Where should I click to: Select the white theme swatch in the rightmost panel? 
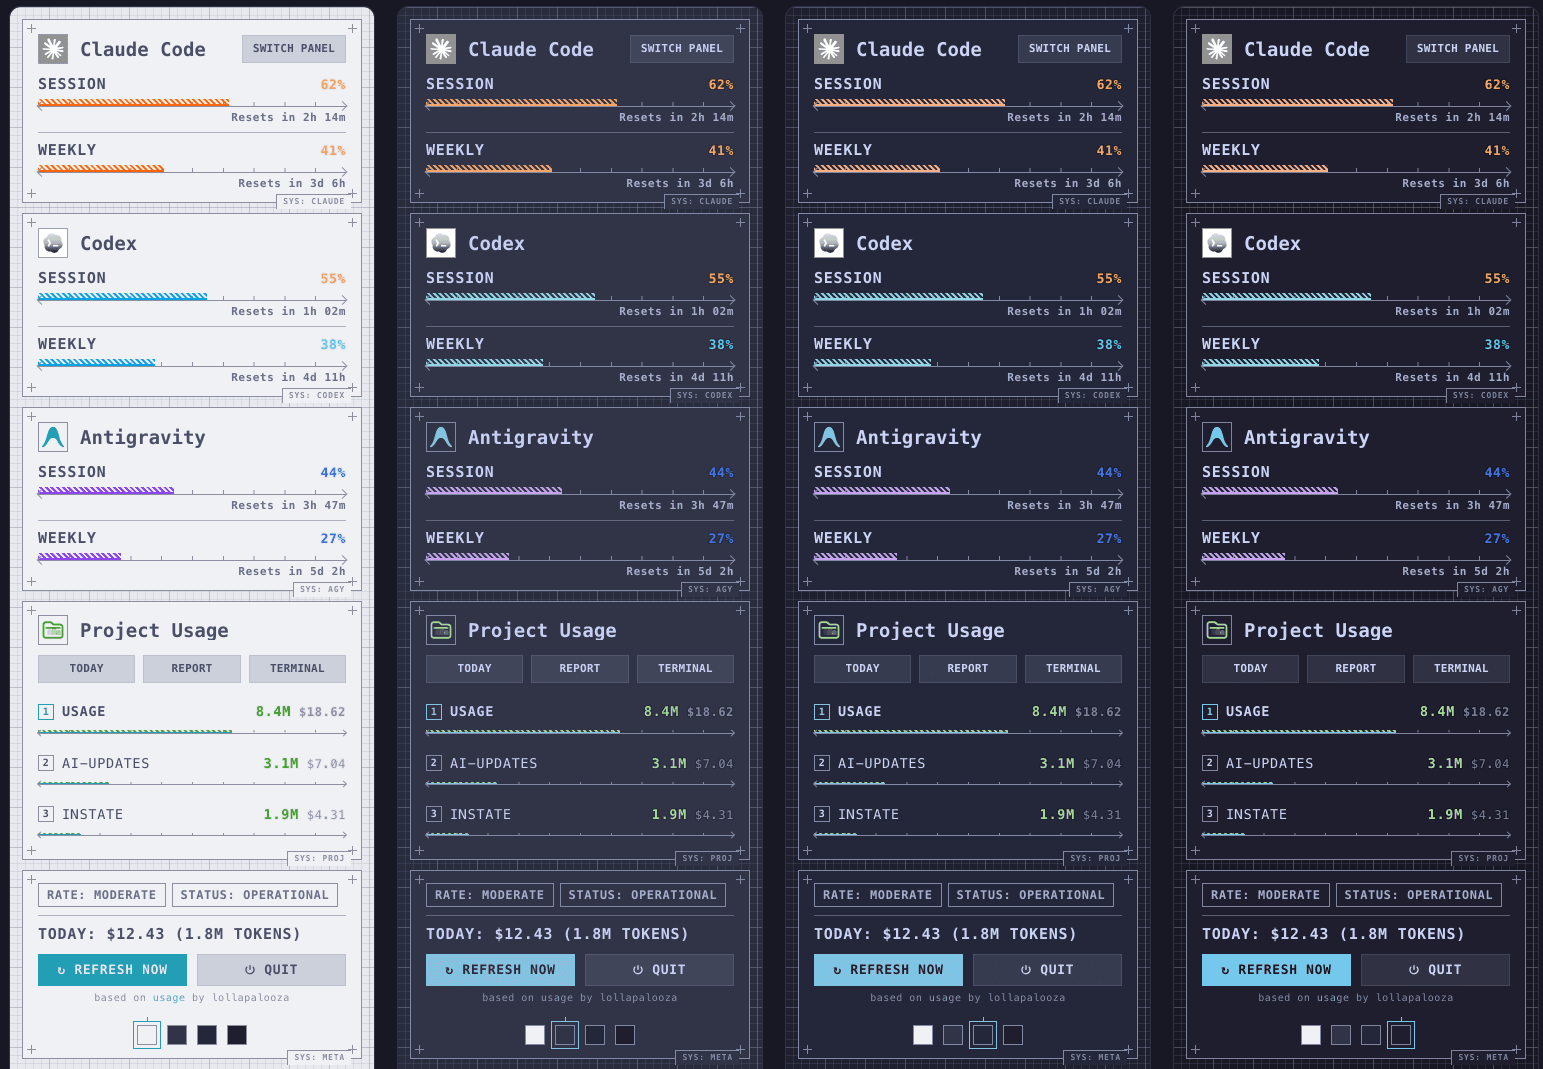[x=1311, y=1035]
